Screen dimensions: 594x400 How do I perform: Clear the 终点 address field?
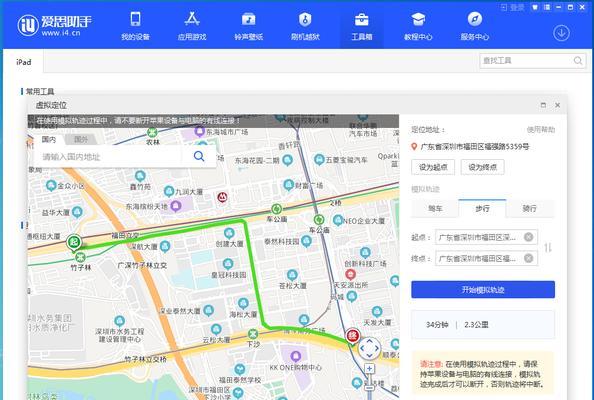[528, 258]
